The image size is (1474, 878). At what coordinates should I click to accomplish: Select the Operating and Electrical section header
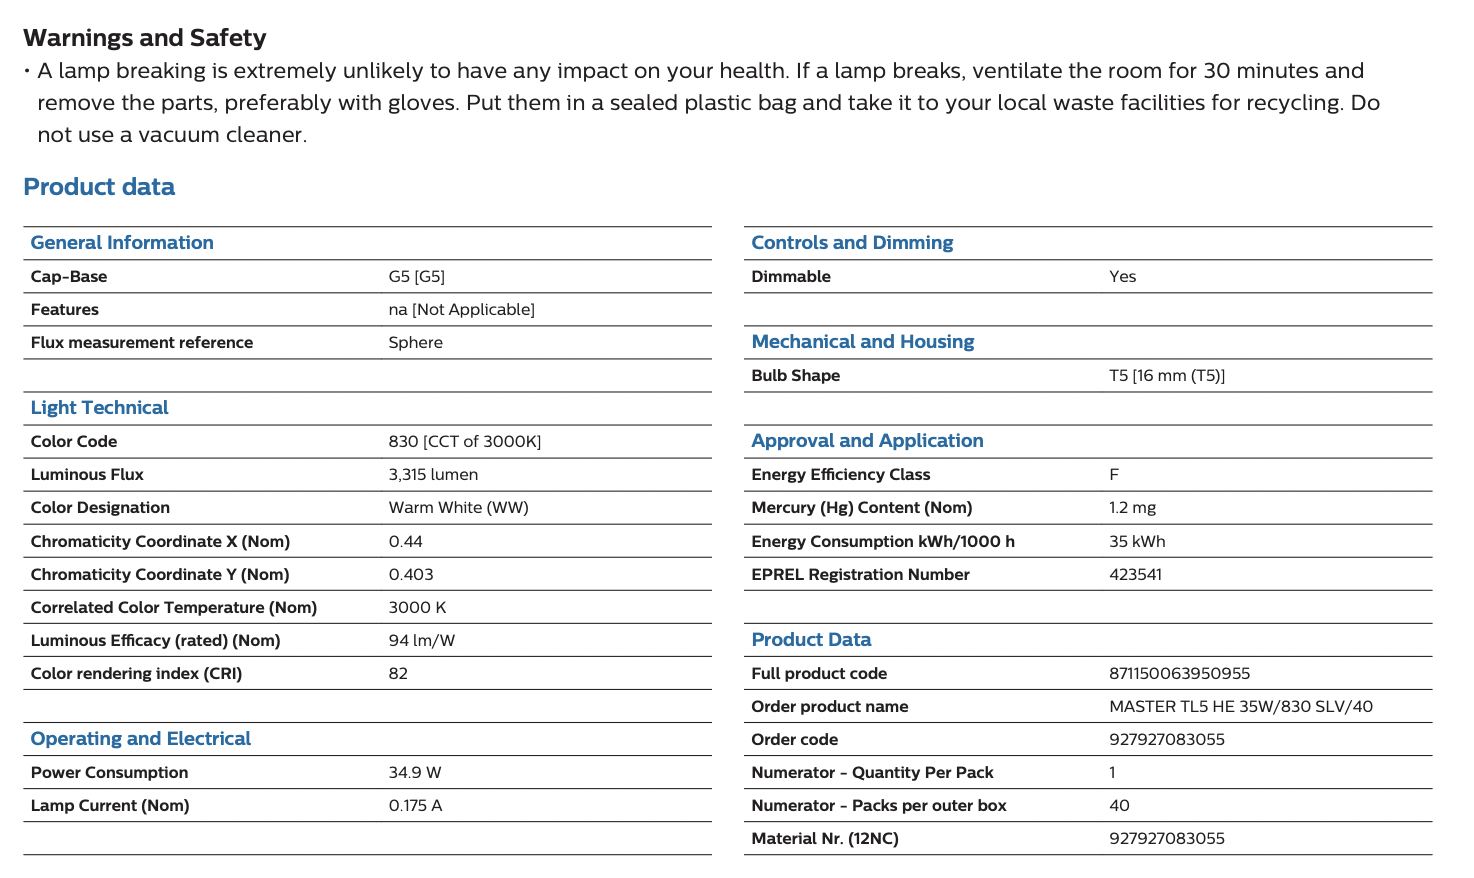[140, 739]
